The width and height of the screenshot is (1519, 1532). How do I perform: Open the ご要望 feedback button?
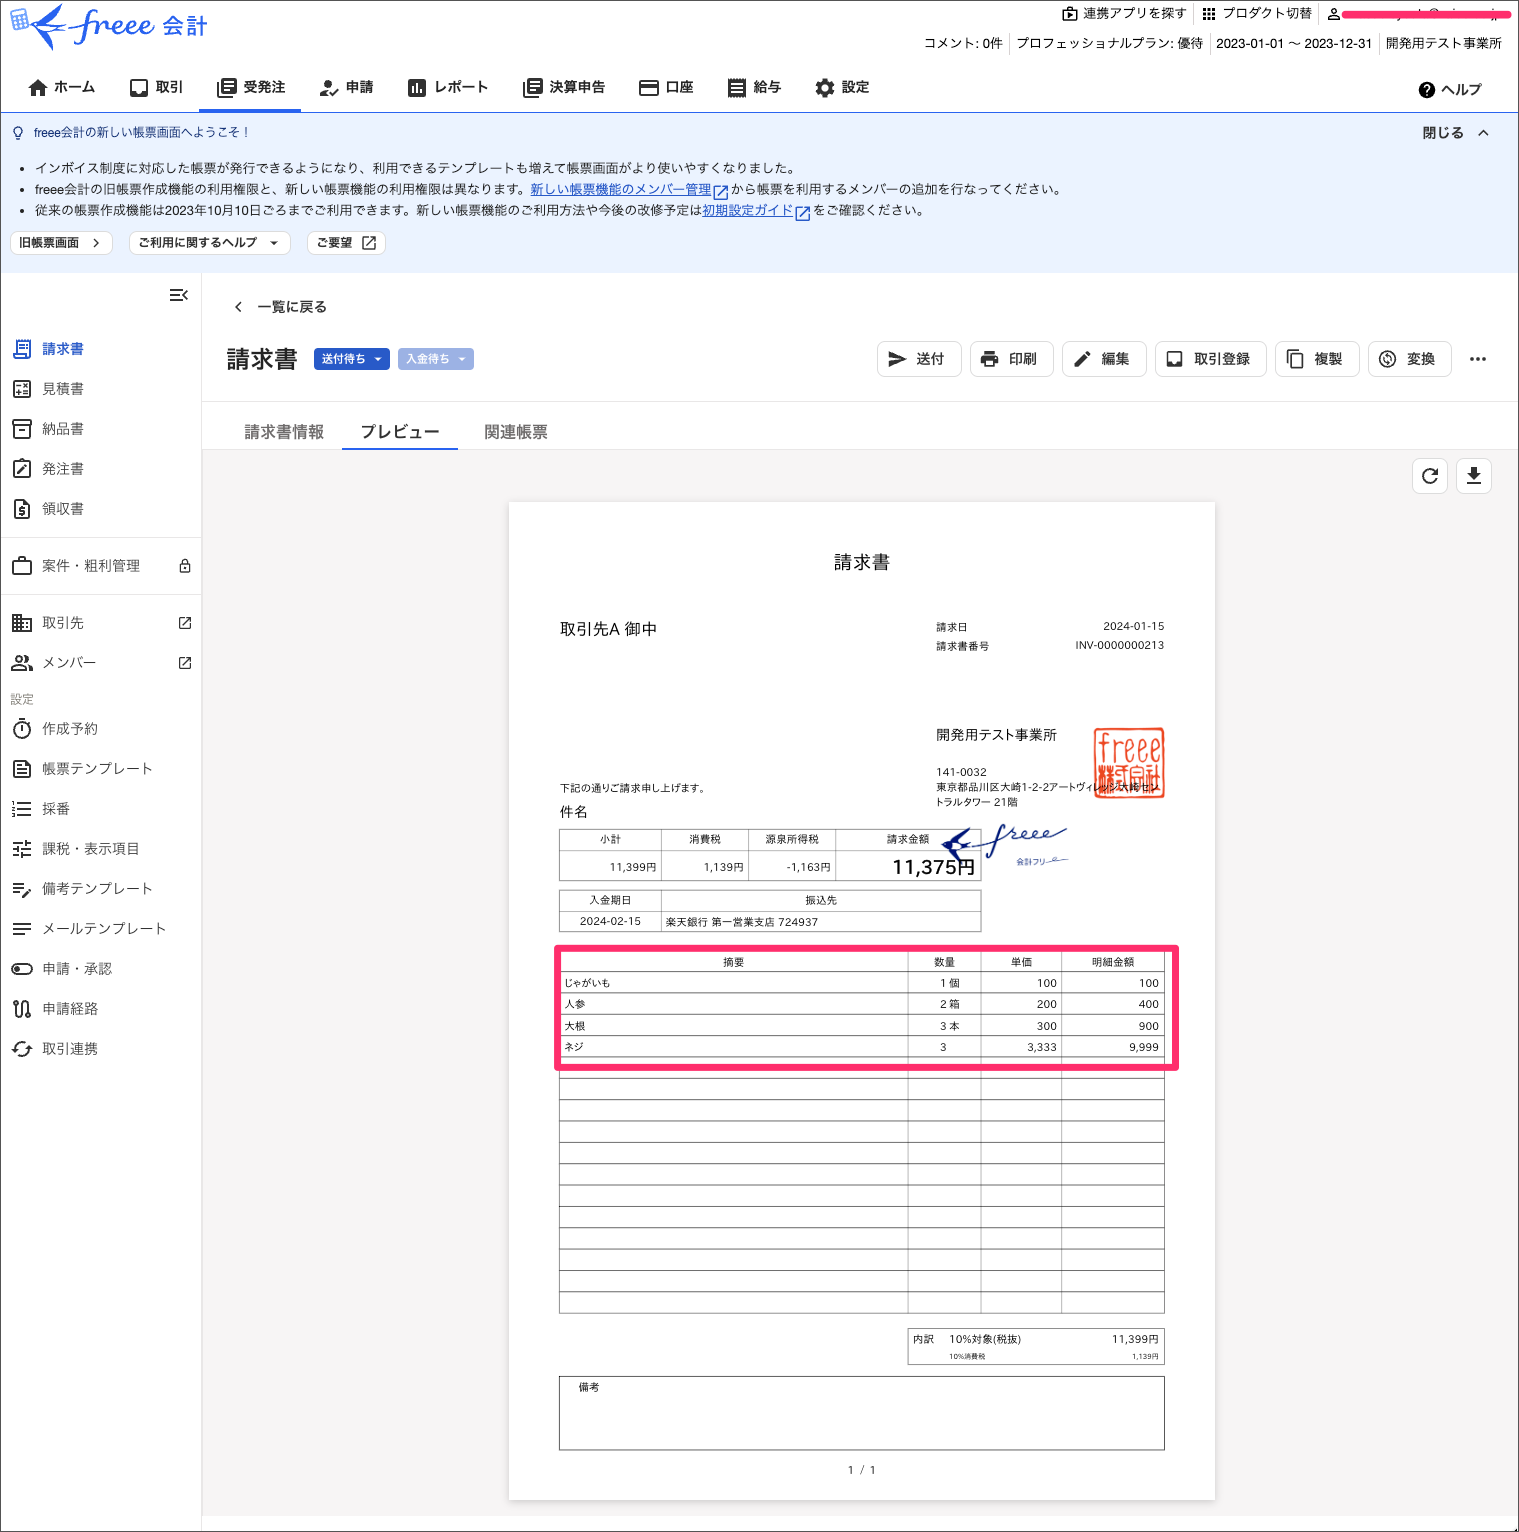[346, 243]
